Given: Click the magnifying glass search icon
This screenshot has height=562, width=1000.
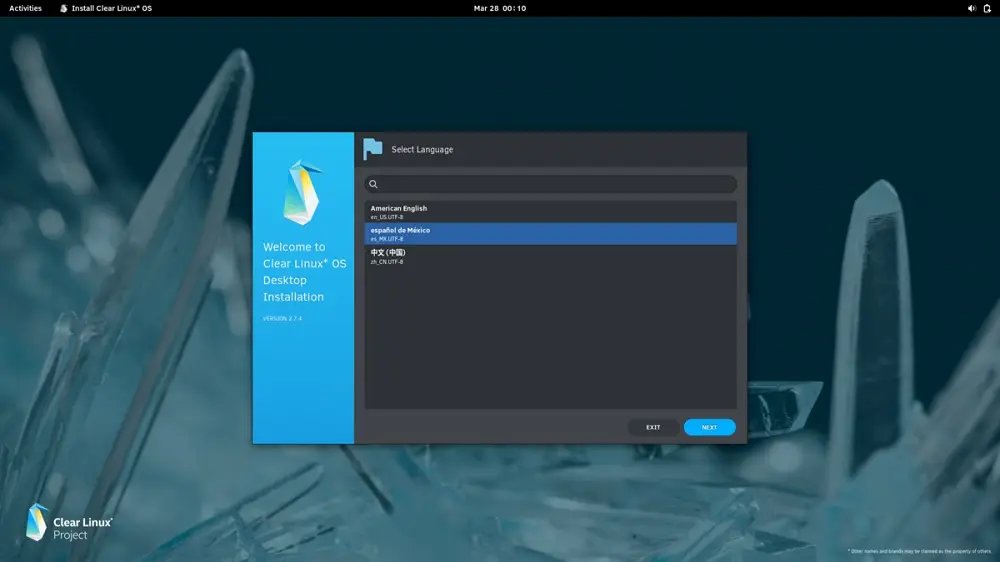Looking at the screenshot, I should click(x=373, y=184).
